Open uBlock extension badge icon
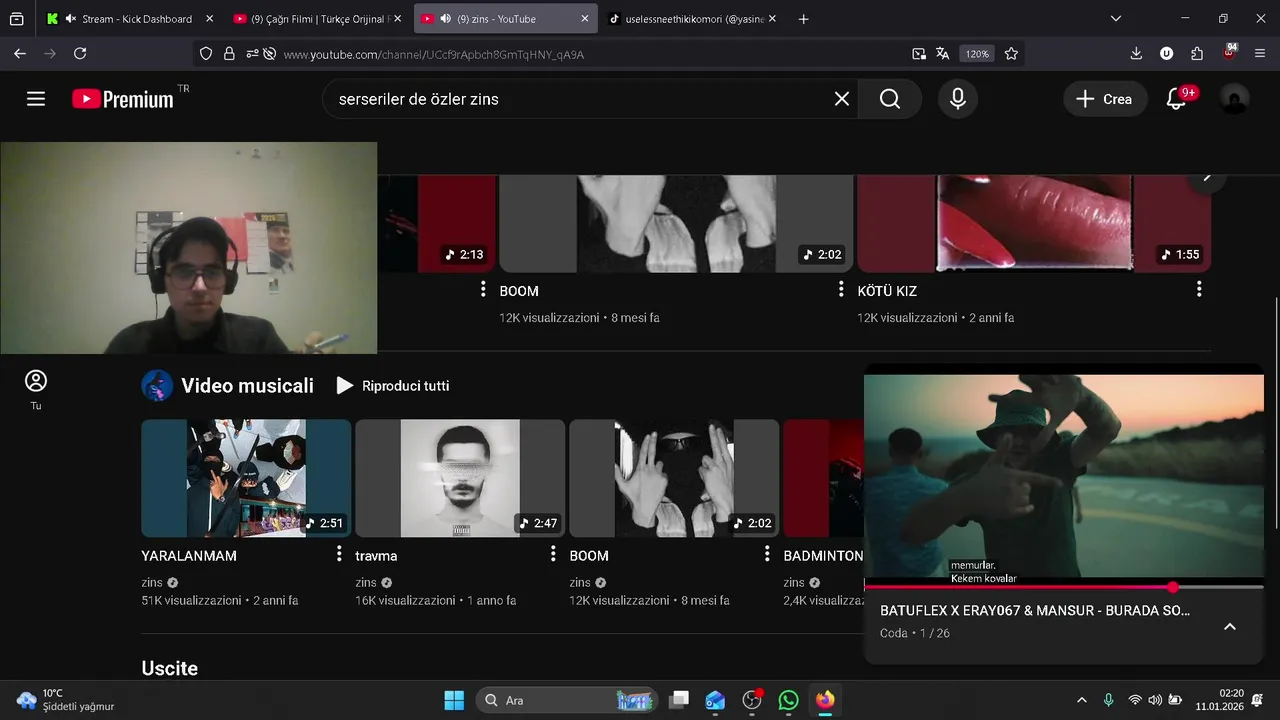This screenshot has height=720, width=1280. [1229, 53]
